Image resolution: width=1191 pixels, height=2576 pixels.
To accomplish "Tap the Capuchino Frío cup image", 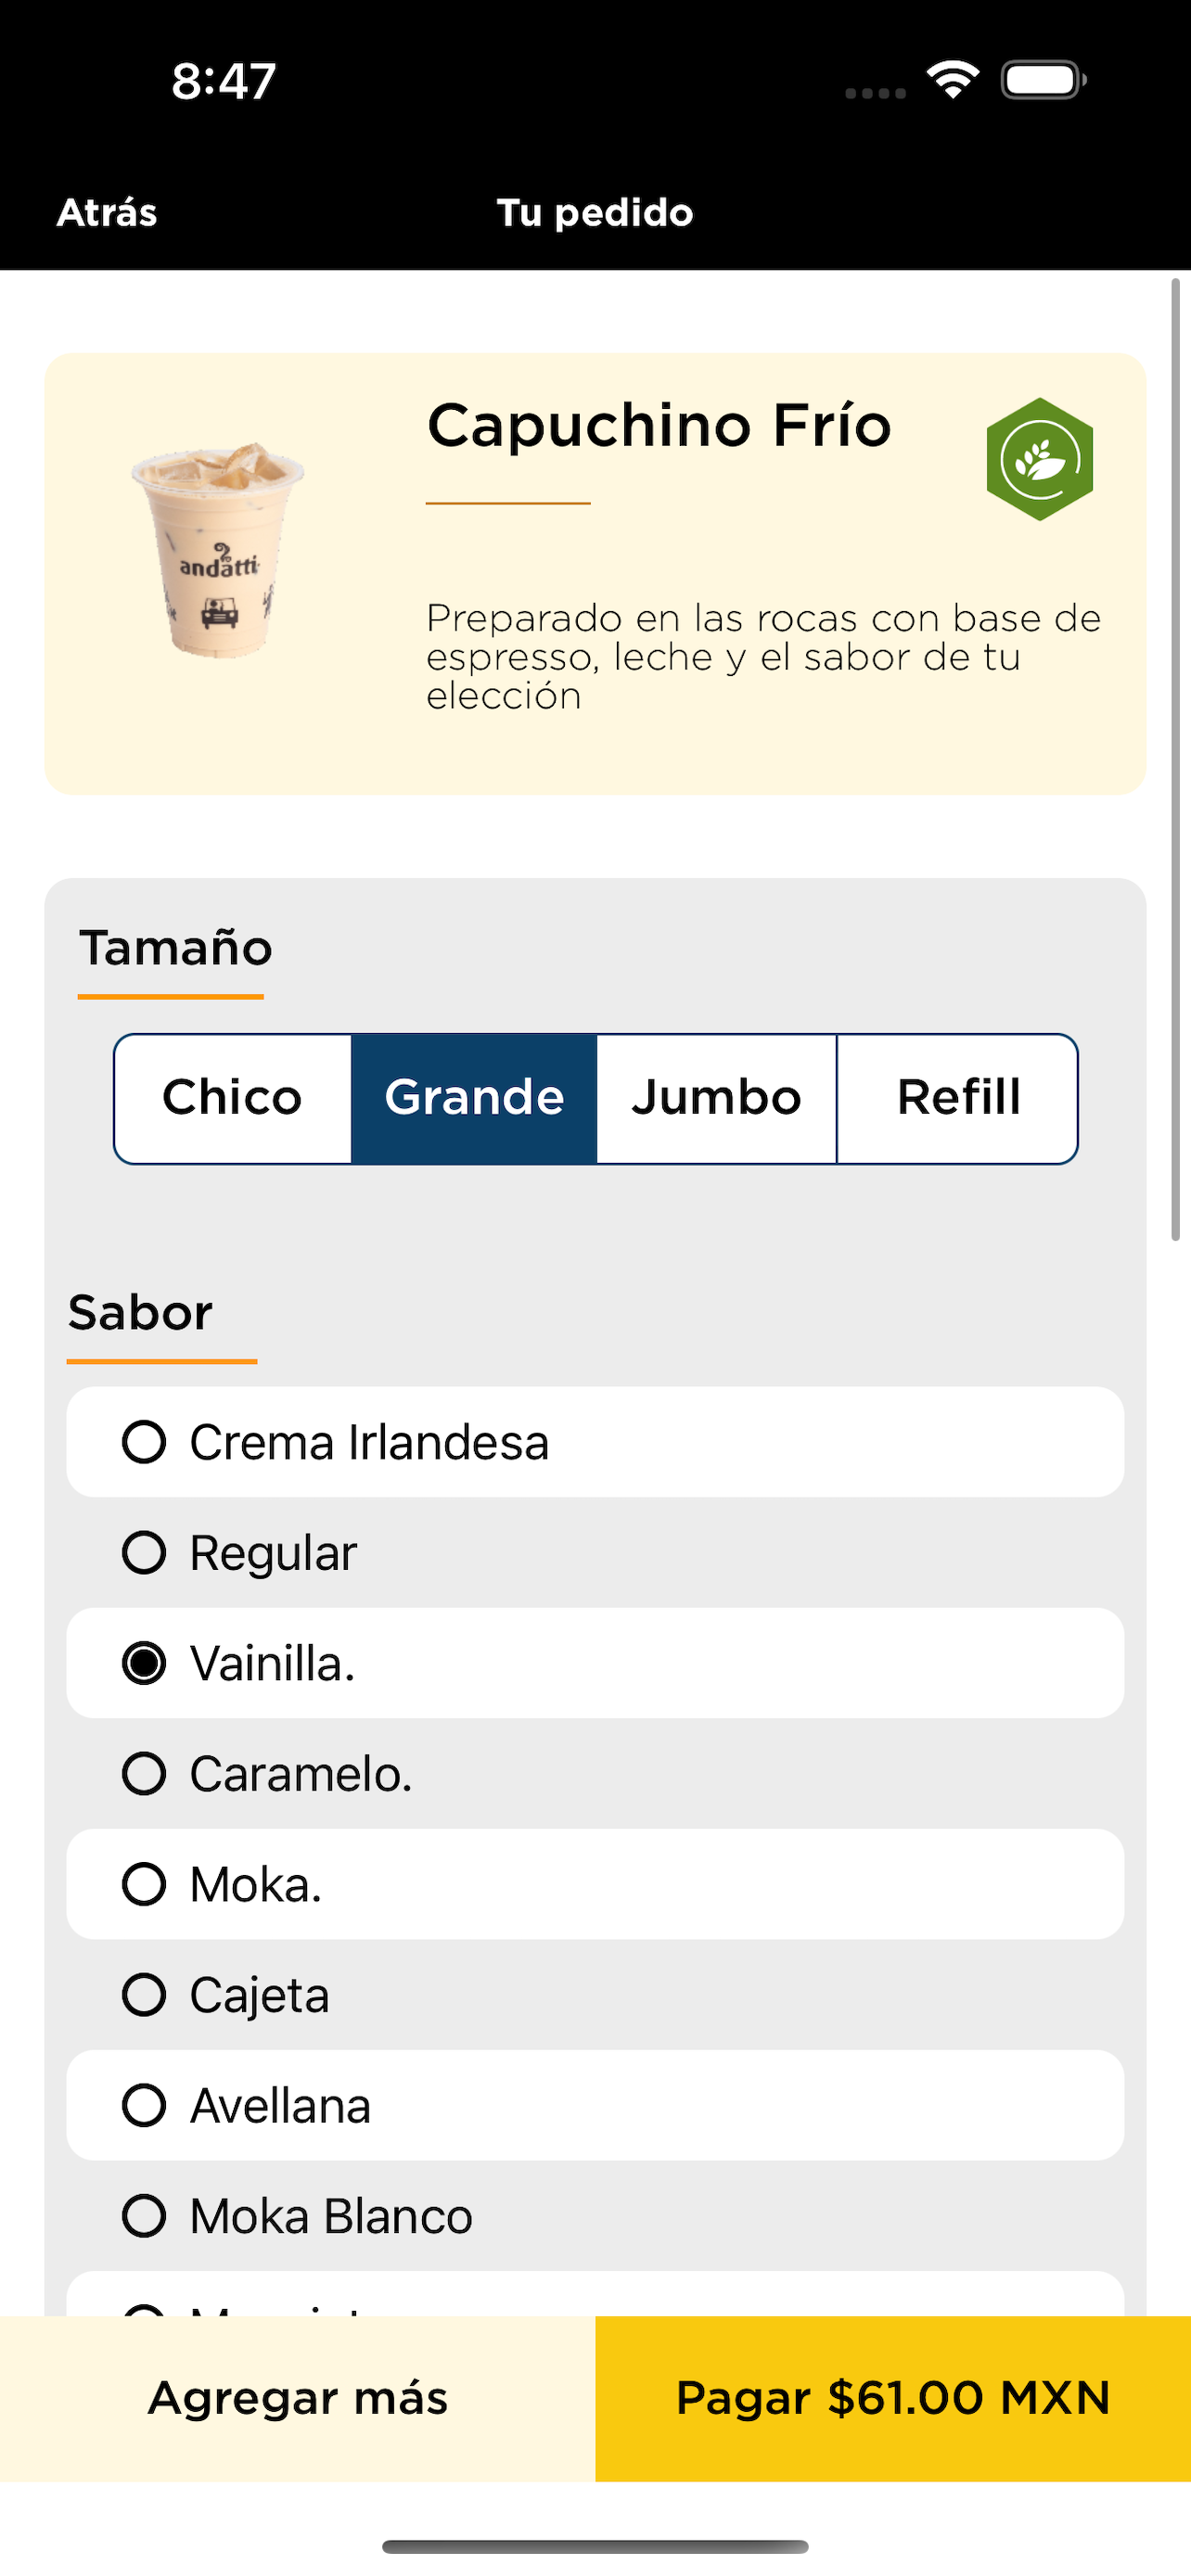I will point(218,549).
